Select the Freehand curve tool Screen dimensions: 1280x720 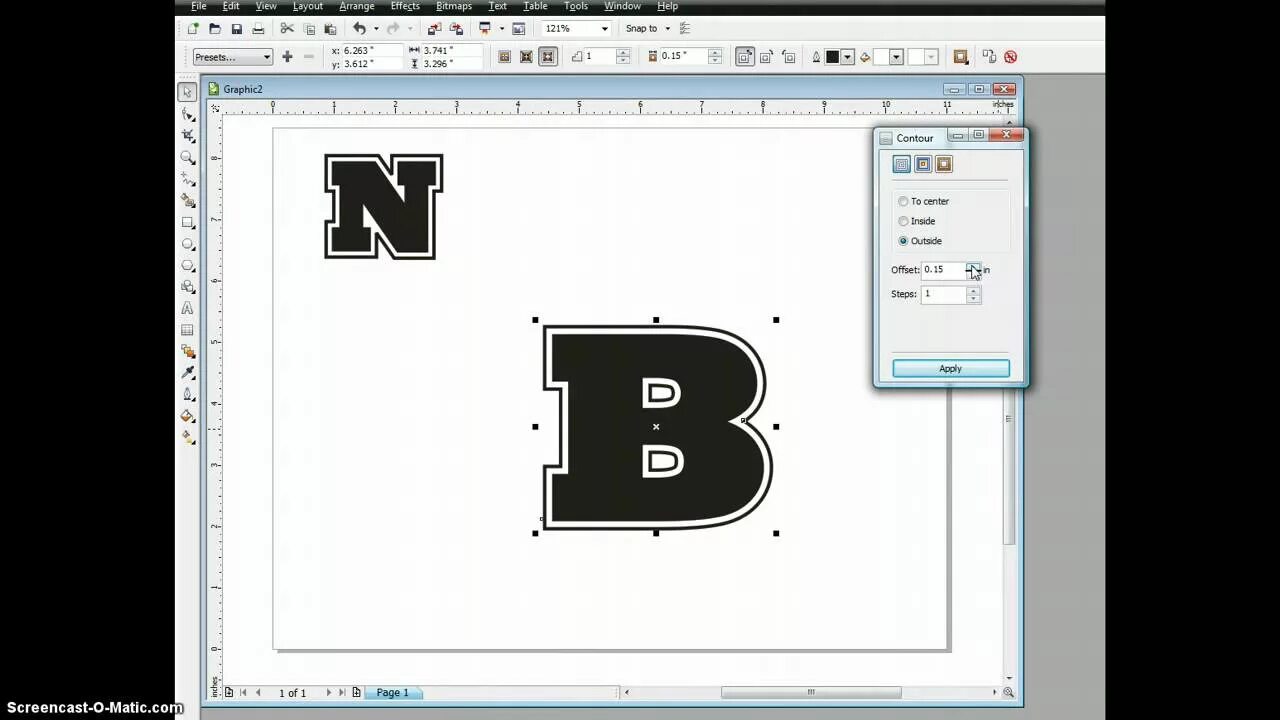point(187,179)
